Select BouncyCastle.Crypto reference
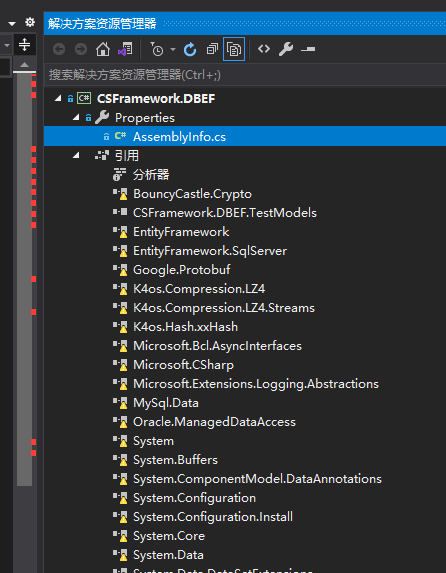Viewport: 446px width, 573px height. point(192,194)
